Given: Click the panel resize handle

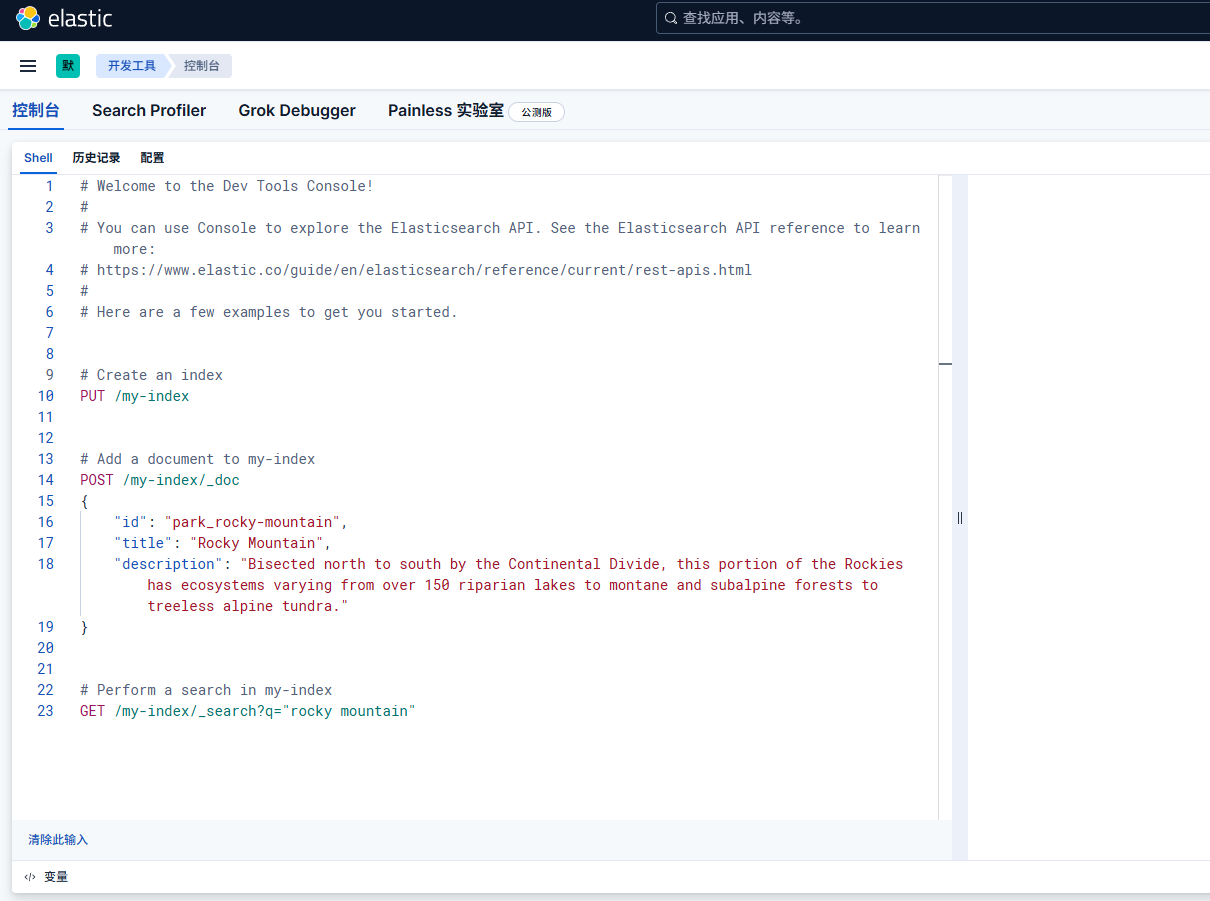Looking at the screenshot, I should click(x=960, y=518).
